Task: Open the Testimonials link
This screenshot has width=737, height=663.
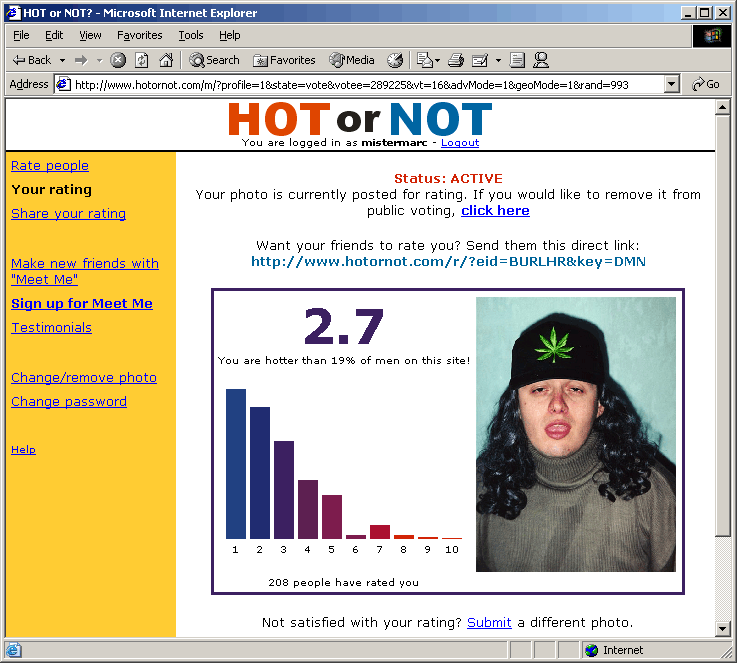Action: (x=51, y=328)
